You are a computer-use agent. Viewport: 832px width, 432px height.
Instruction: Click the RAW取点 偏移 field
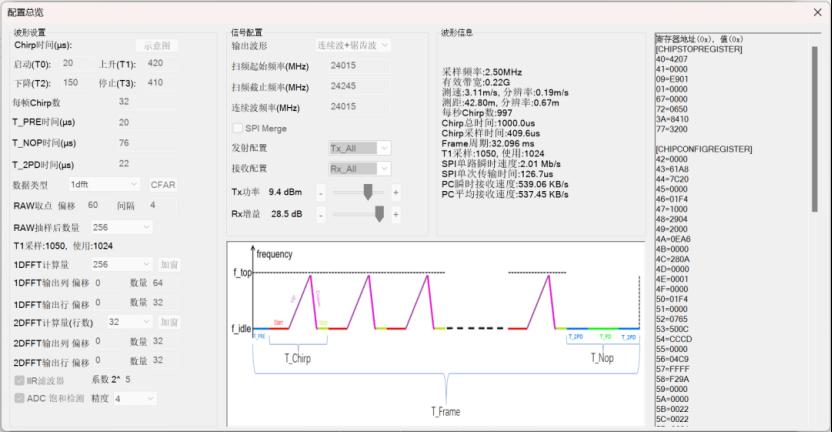coord(97,205)
